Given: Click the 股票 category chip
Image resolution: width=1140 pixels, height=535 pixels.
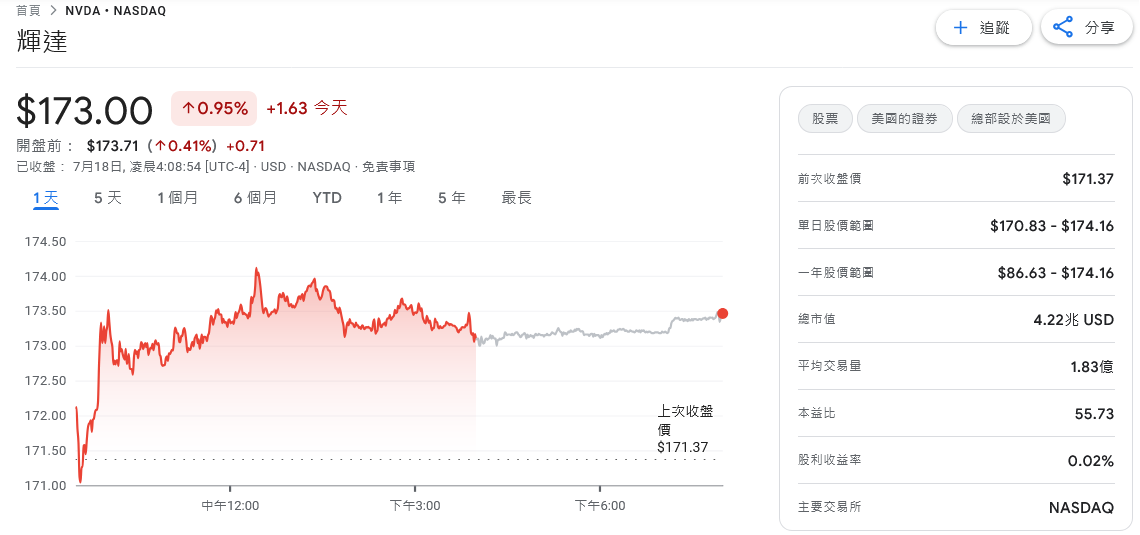Looking at the screenshot, I should (825, 119).
